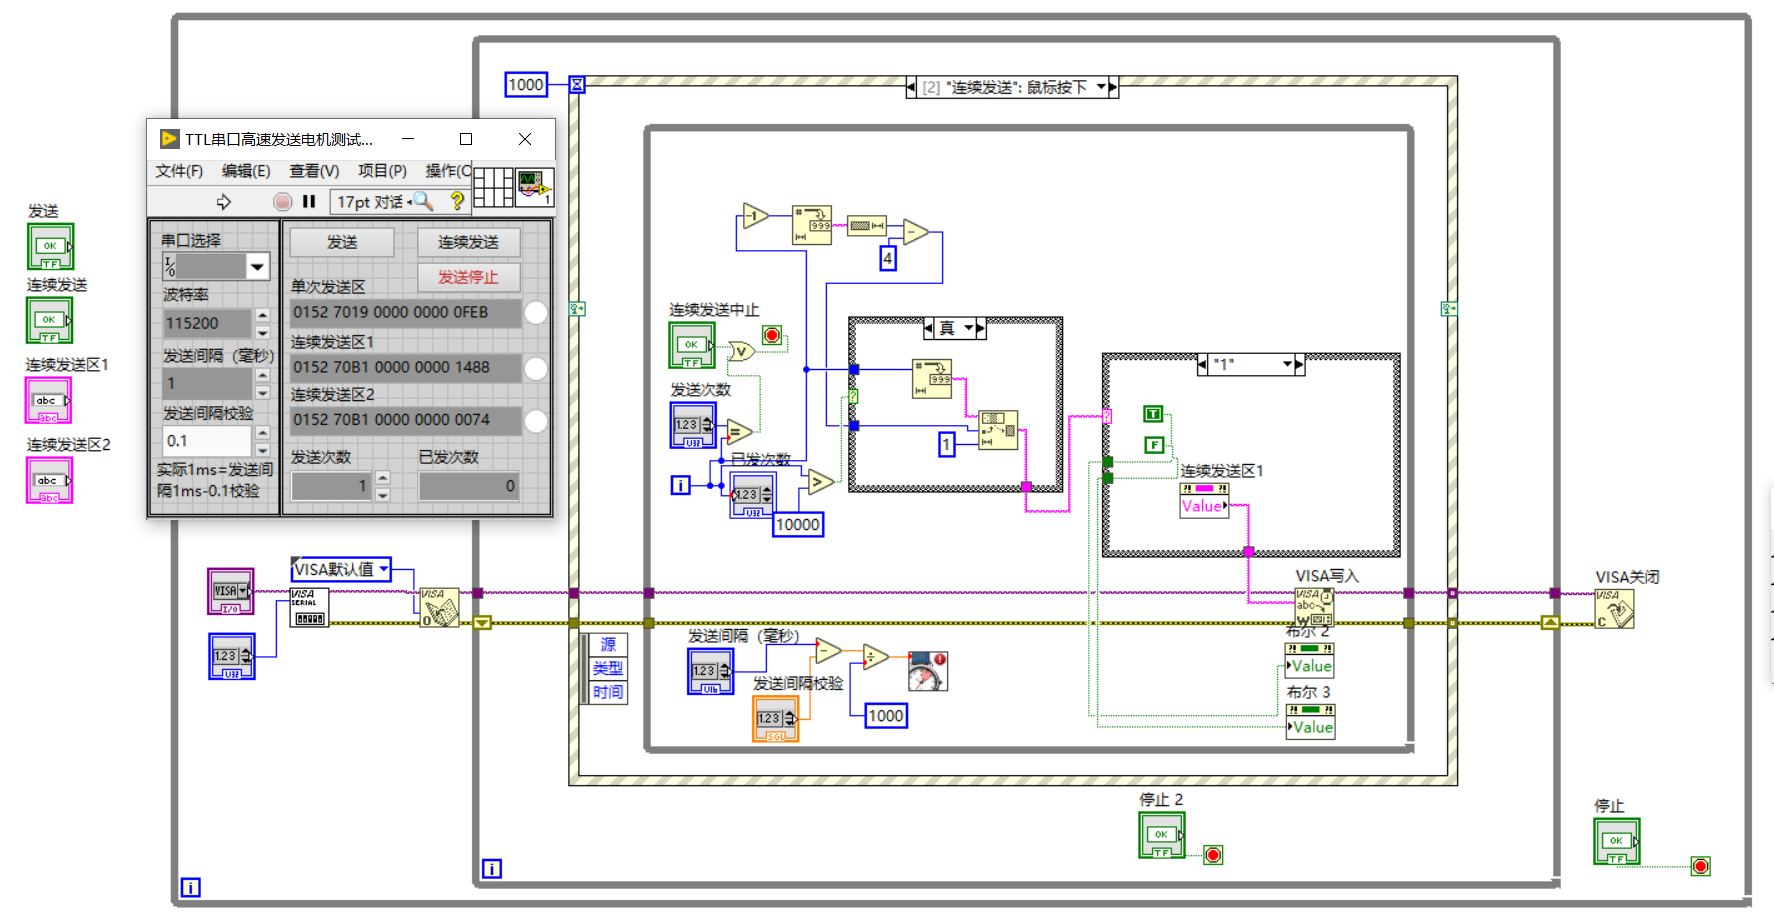The width and height of the screenshot is (1774, 914).
Task: Open the 编辑(E) menu
Action: click(246, 171)
